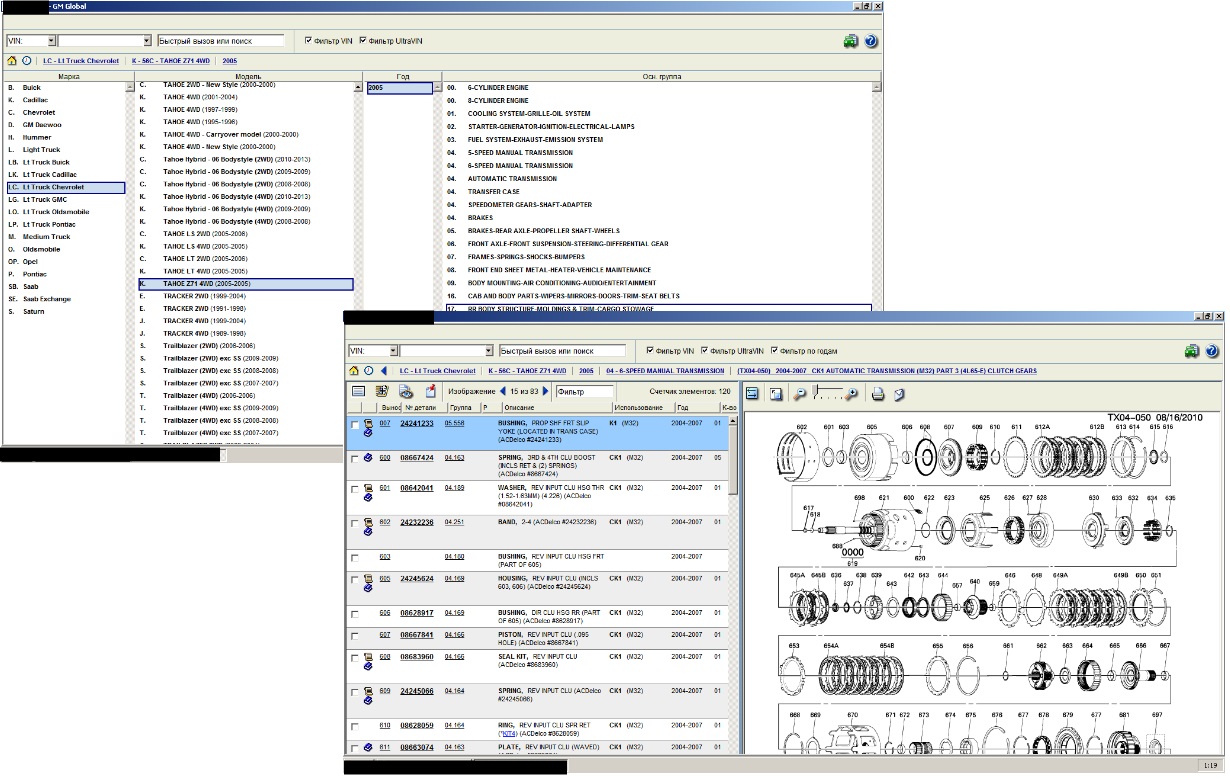The width and height of the screenshot is (1230, 780).
Task: Click the zoom-in magnifier above the diagram
Action: (x=852, y=395)
